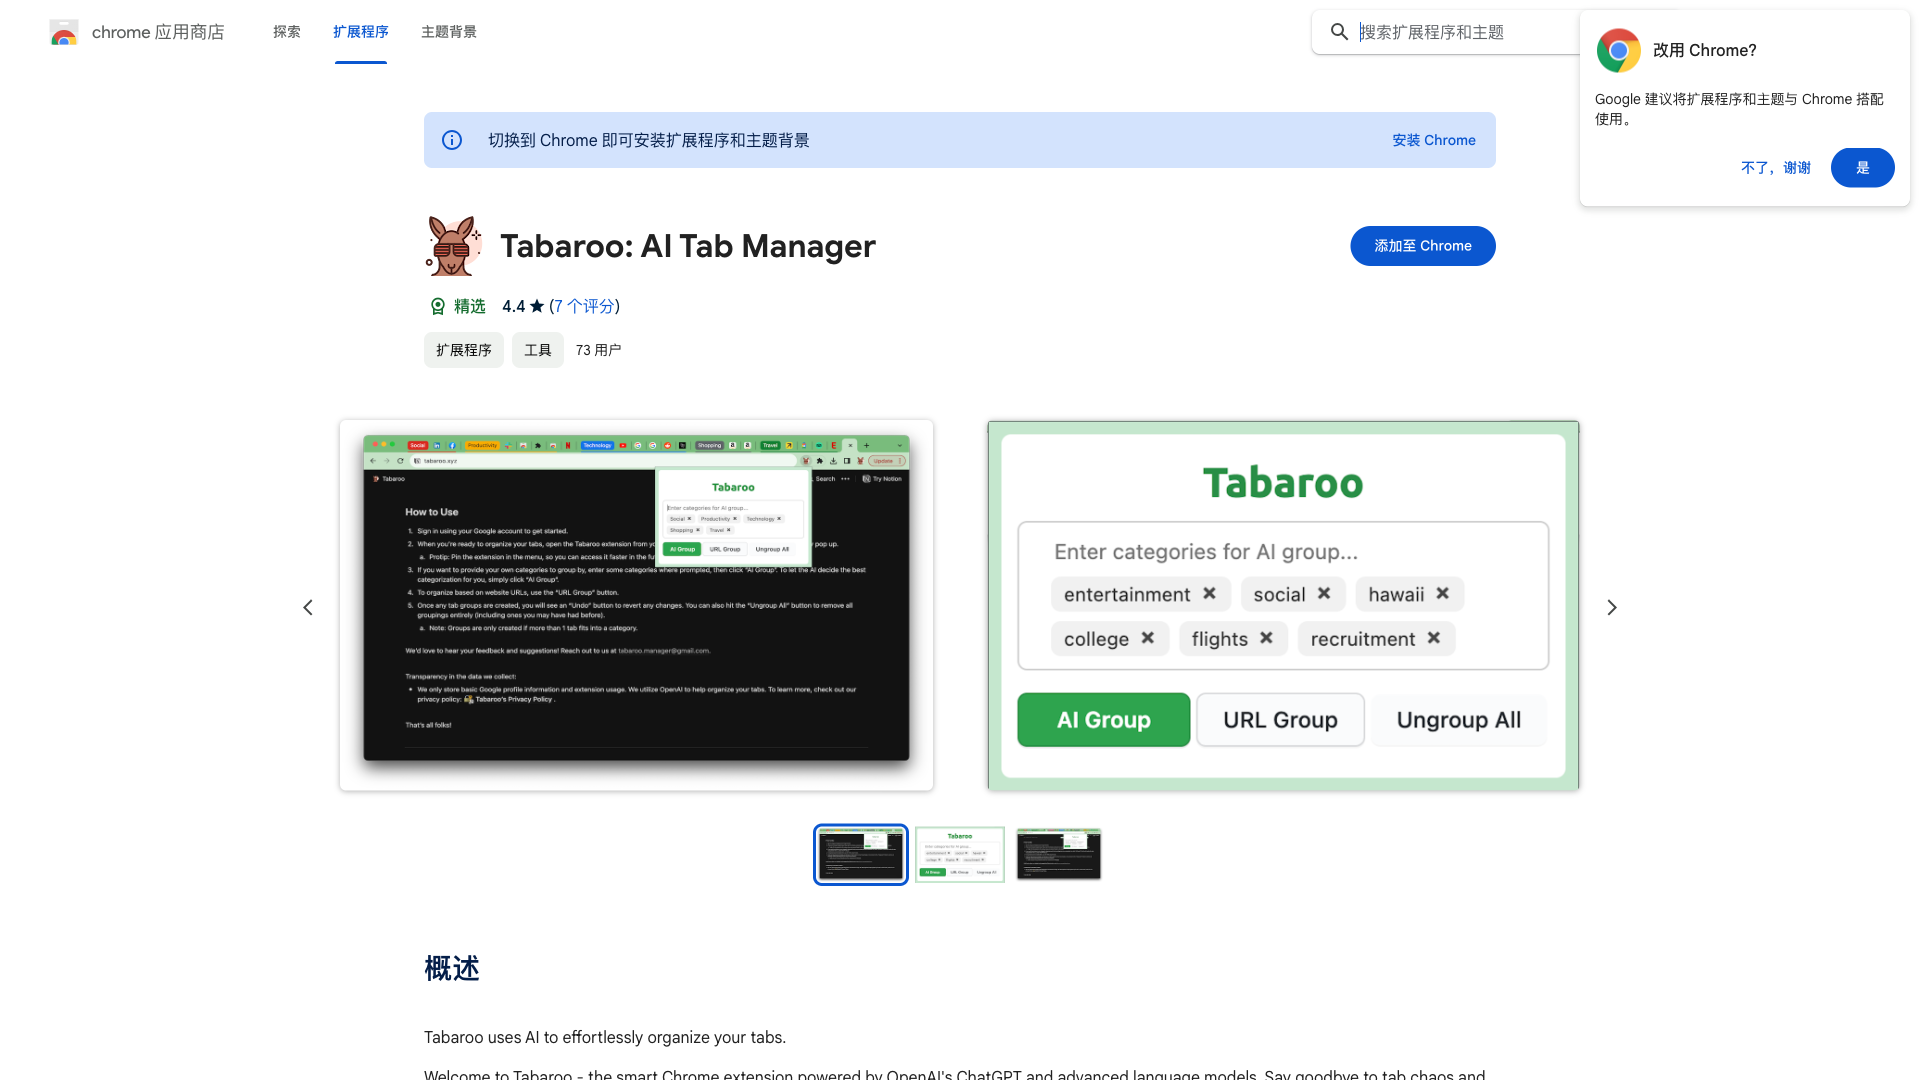The width and height of the screenshot is (1920, 1080).
Task: Click the 扩展程序 category chip
Action: [x=464, y=350]
